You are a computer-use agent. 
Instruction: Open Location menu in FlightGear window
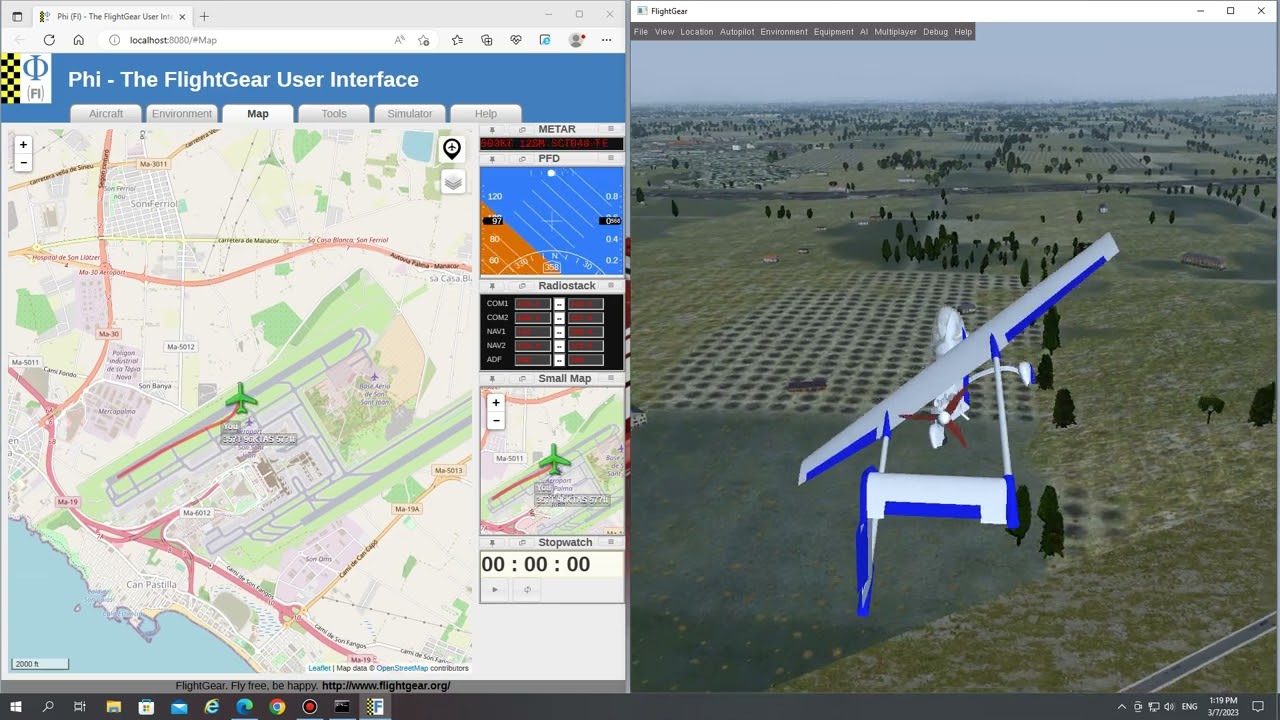[x=697, y=32]
